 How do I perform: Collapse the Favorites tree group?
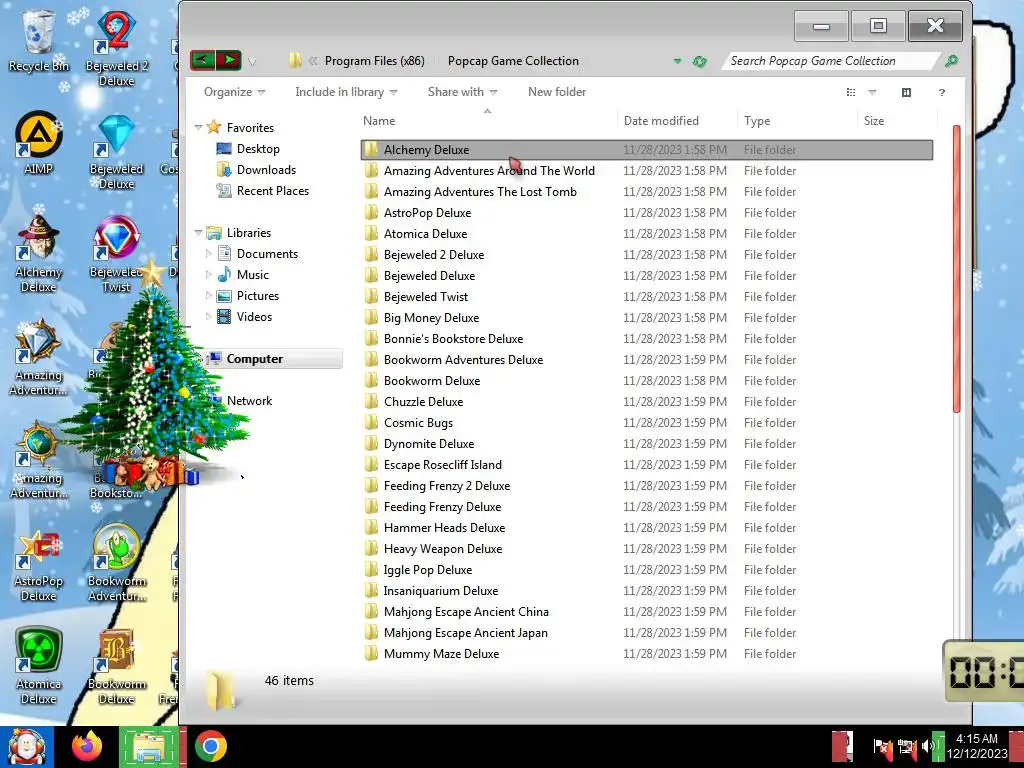point(199,127)
